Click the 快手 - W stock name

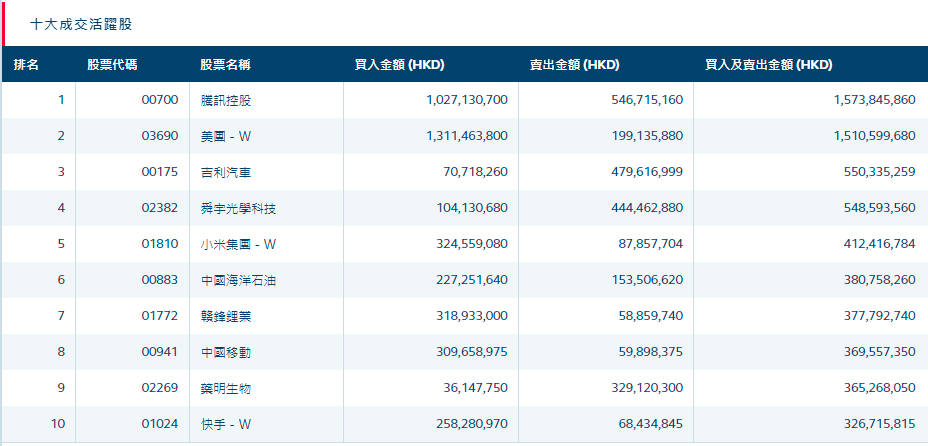[226, 424]
